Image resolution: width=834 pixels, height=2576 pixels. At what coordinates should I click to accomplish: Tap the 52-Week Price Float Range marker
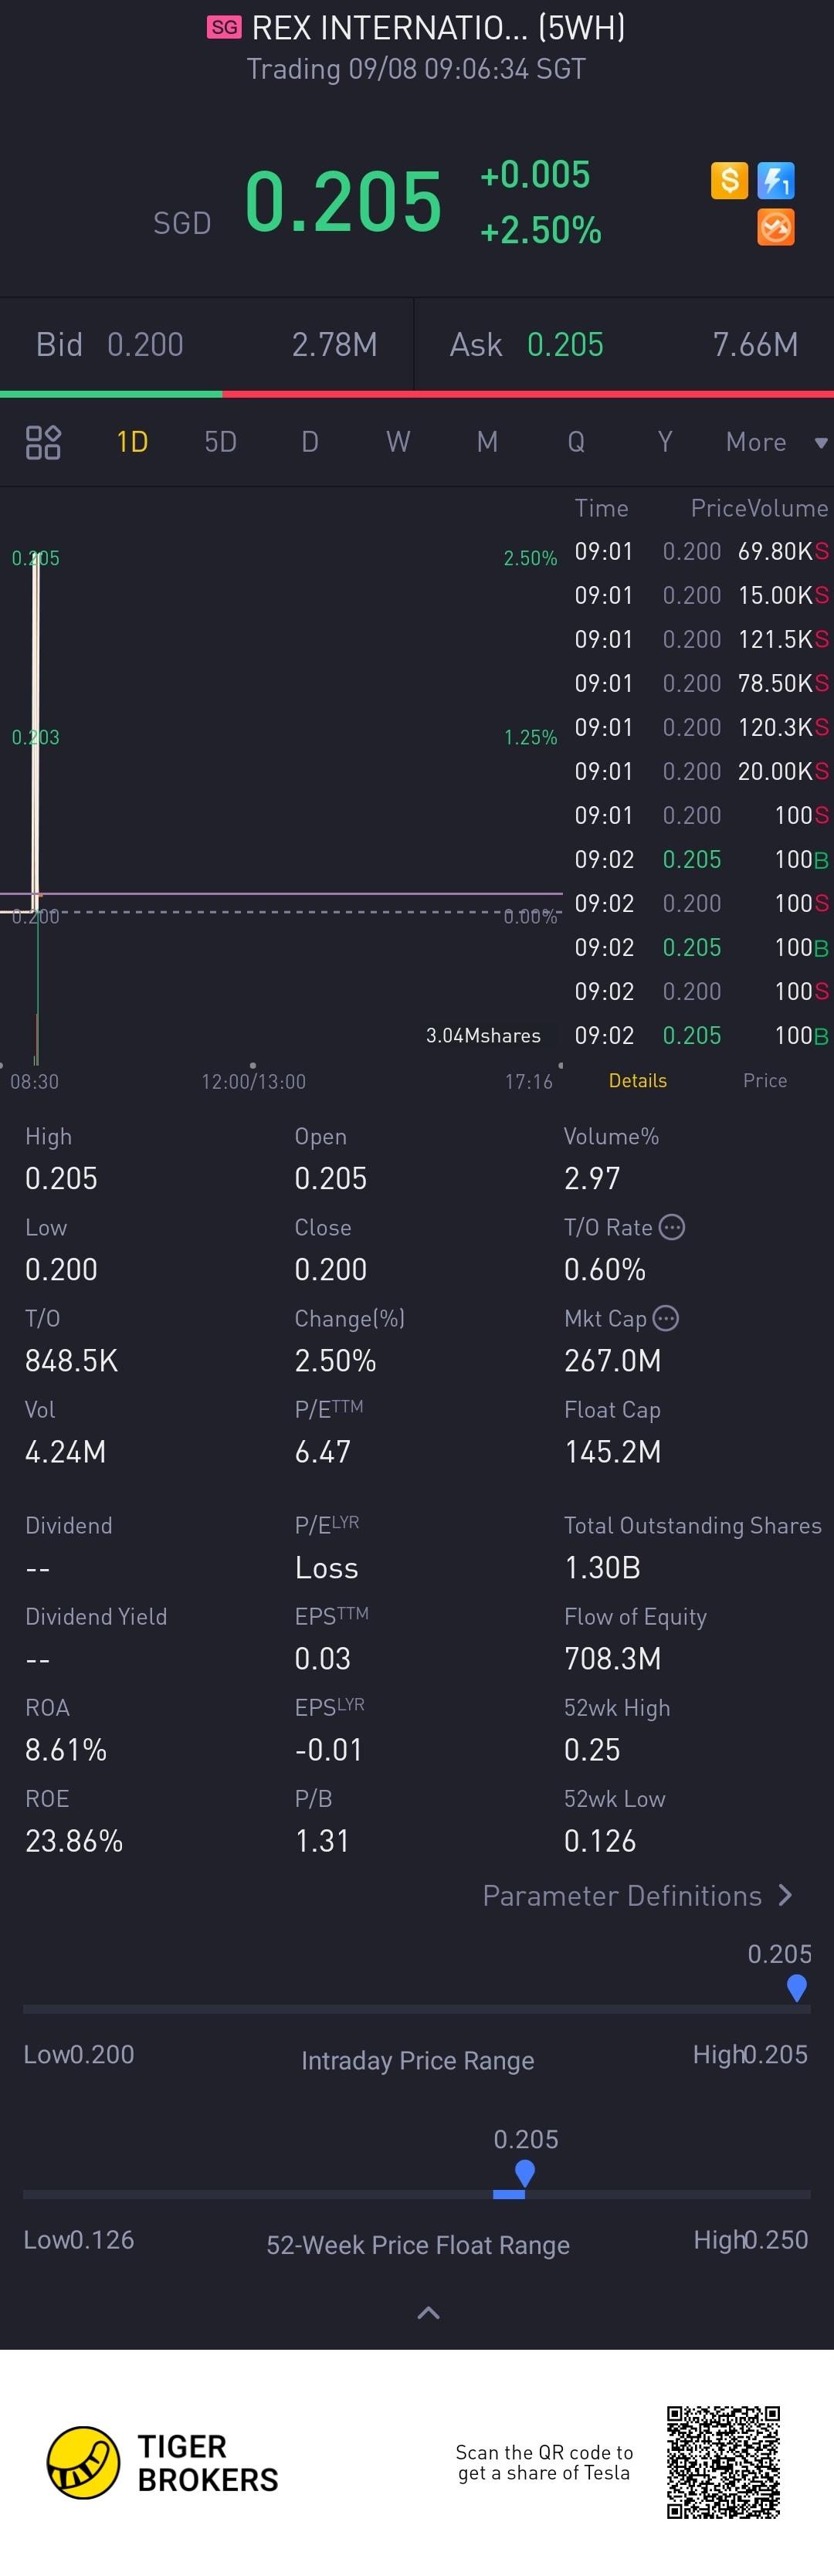[x=524, y=2173]
